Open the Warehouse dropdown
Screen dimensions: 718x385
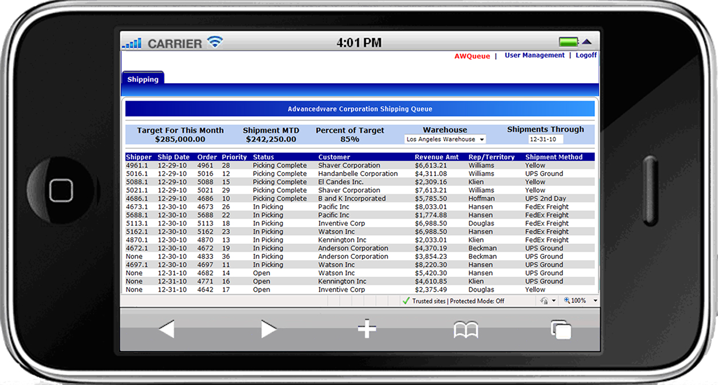[x=445, y=139]
